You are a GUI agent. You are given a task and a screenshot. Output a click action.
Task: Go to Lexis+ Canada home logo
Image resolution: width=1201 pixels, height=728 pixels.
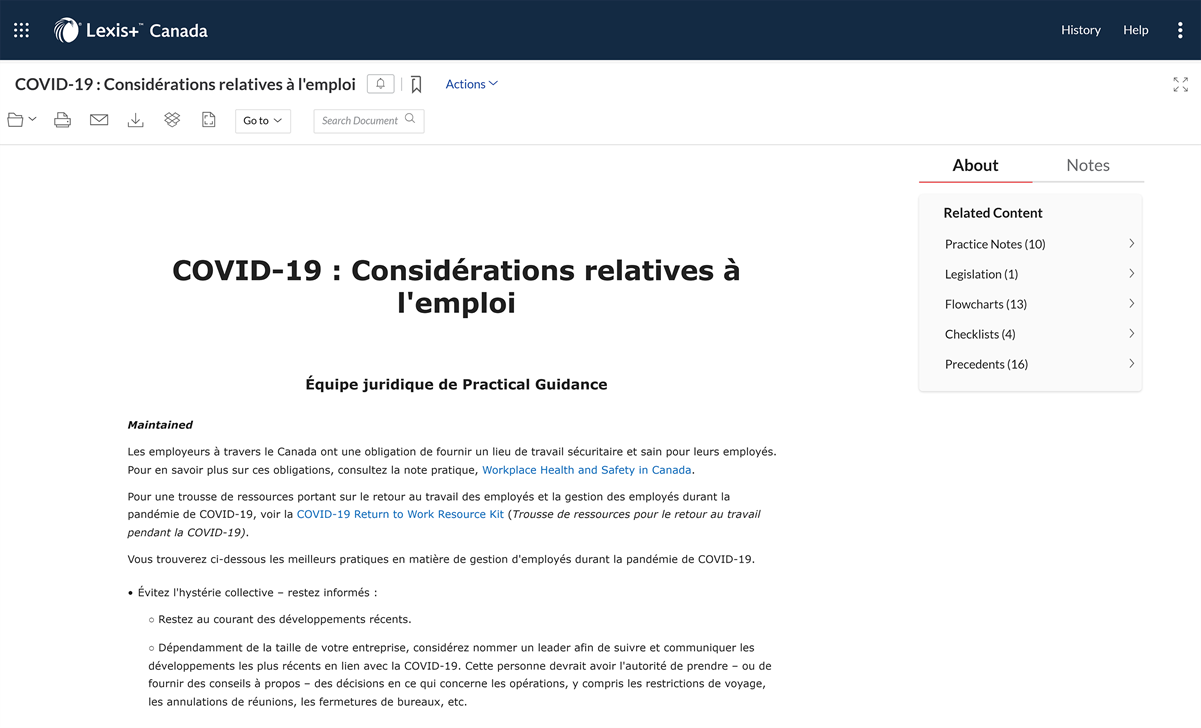(x=131, y=30)
